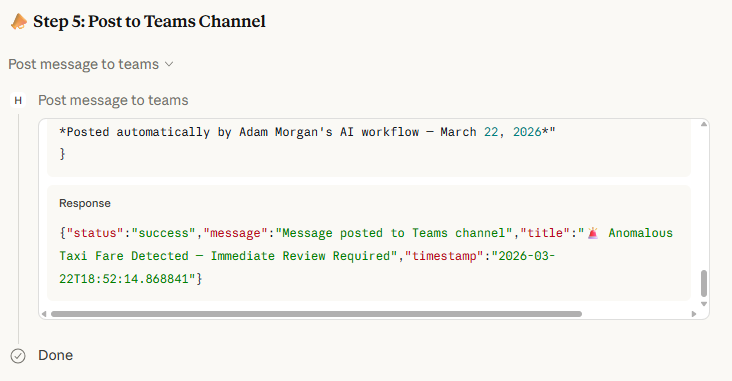732x381 pixels.
Task: Collapse the Post message to teams chevron
Action: tap(169, 64)
